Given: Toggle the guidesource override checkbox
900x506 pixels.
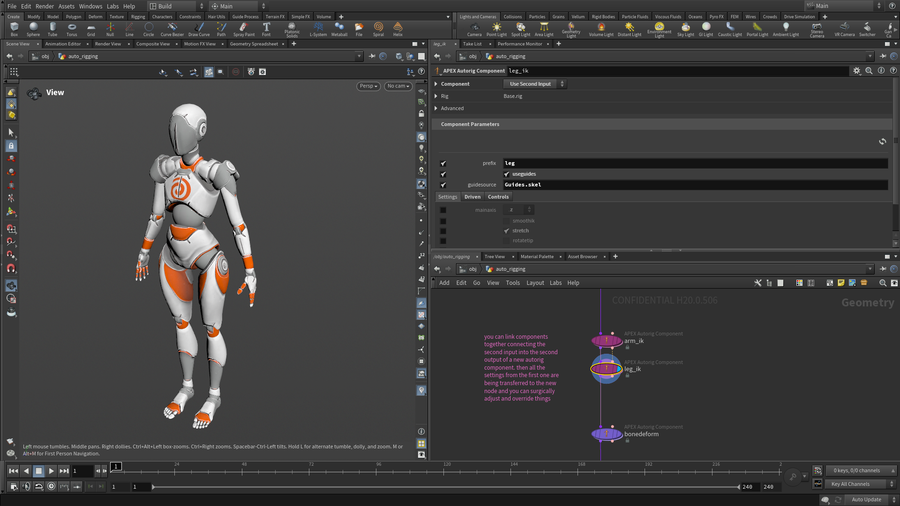Looking at the screenshot, I should pos(443,185).
